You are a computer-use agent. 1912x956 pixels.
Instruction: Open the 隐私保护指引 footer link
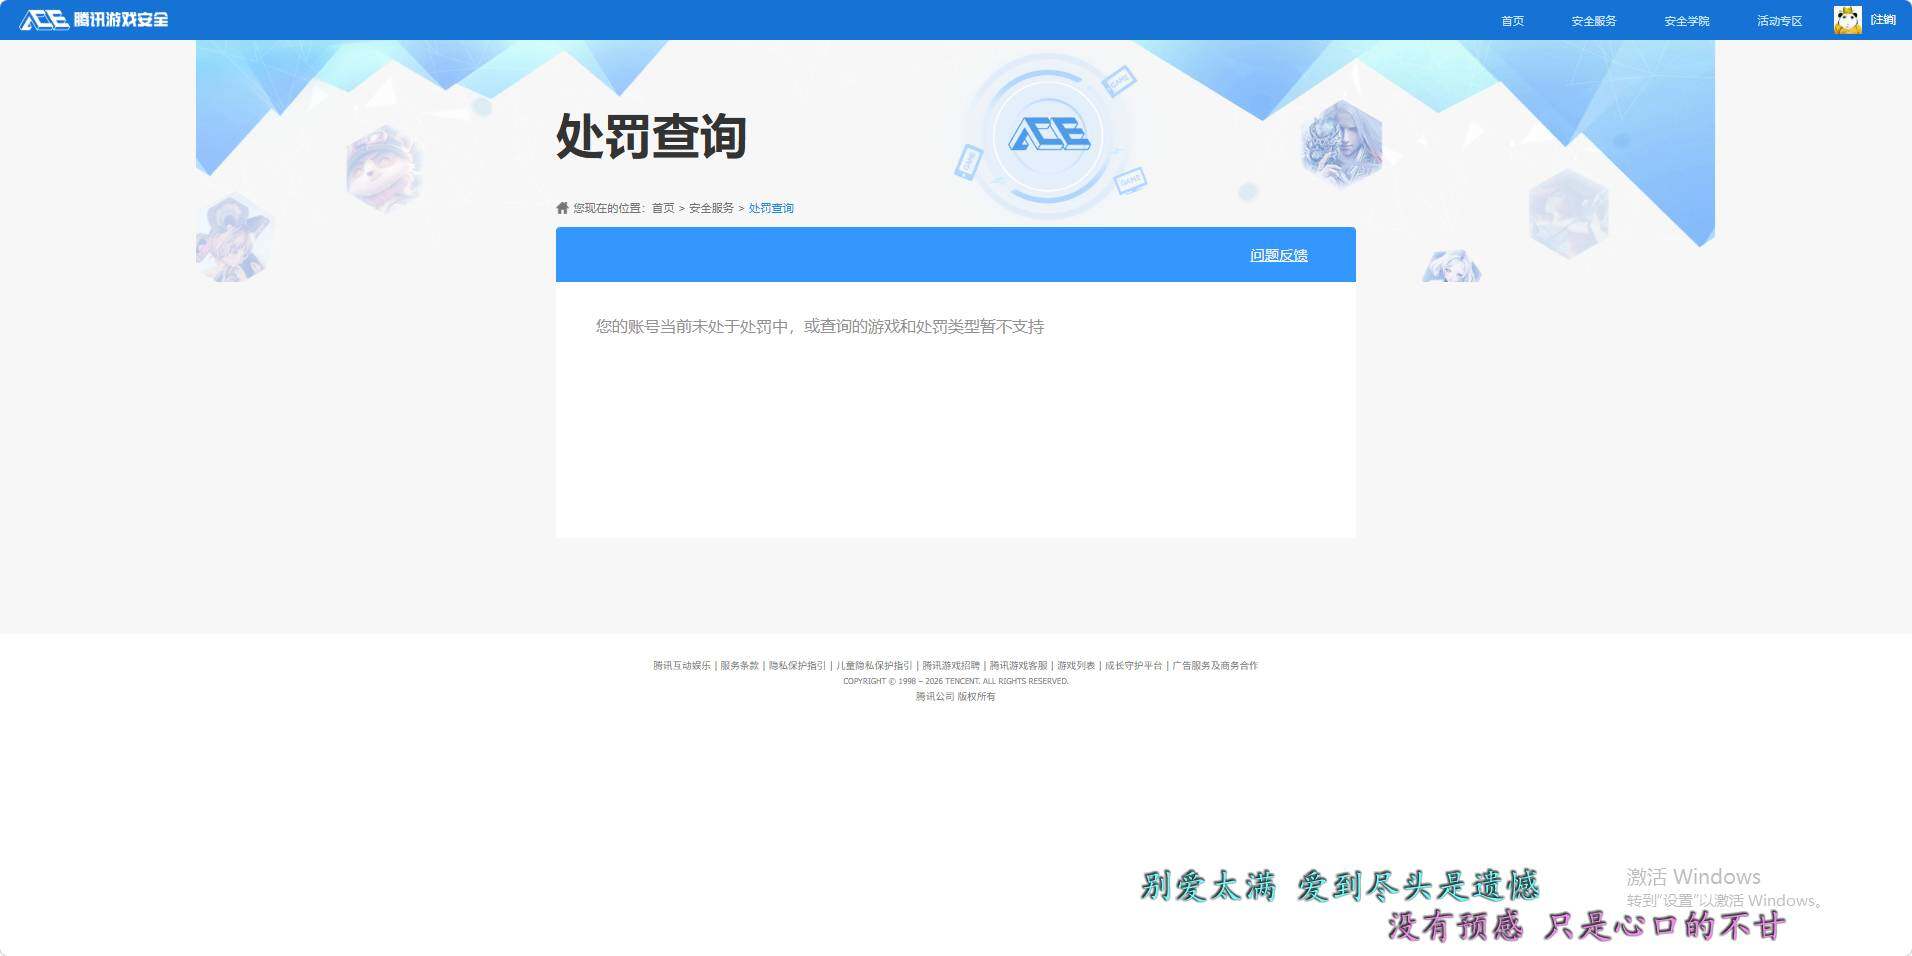pos(797,665)
